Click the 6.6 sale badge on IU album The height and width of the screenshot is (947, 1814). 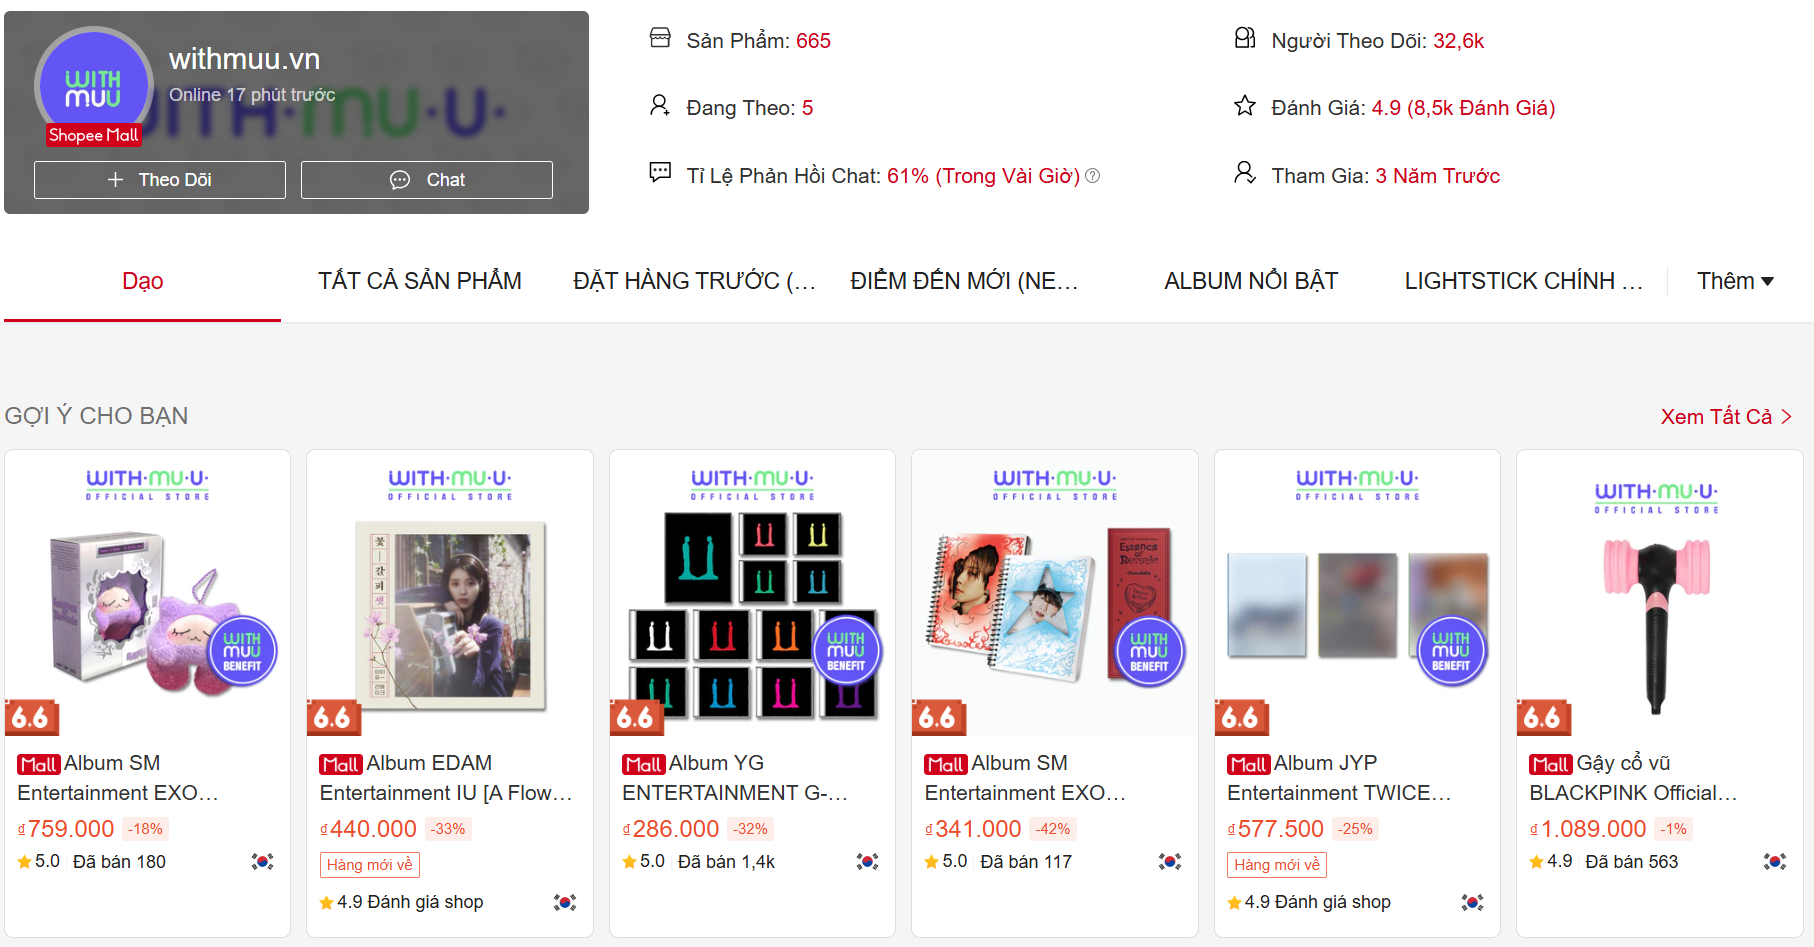click(332, 717)
